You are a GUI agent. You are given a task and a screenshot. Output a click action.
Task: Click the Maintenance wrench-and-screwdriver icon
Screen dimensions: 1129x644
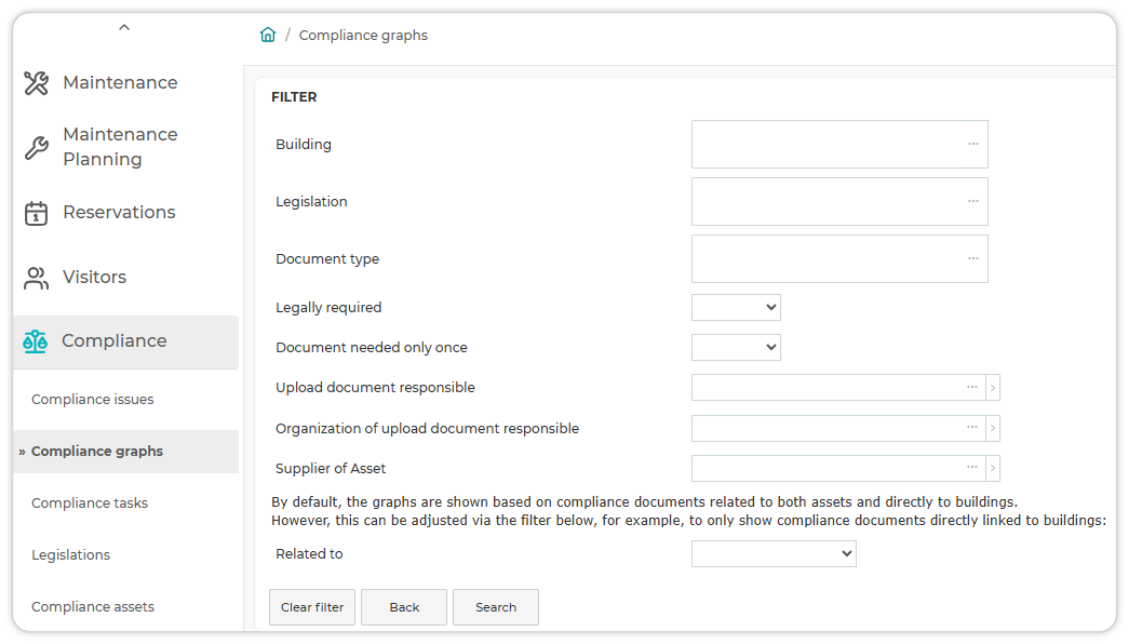point(36,83)
